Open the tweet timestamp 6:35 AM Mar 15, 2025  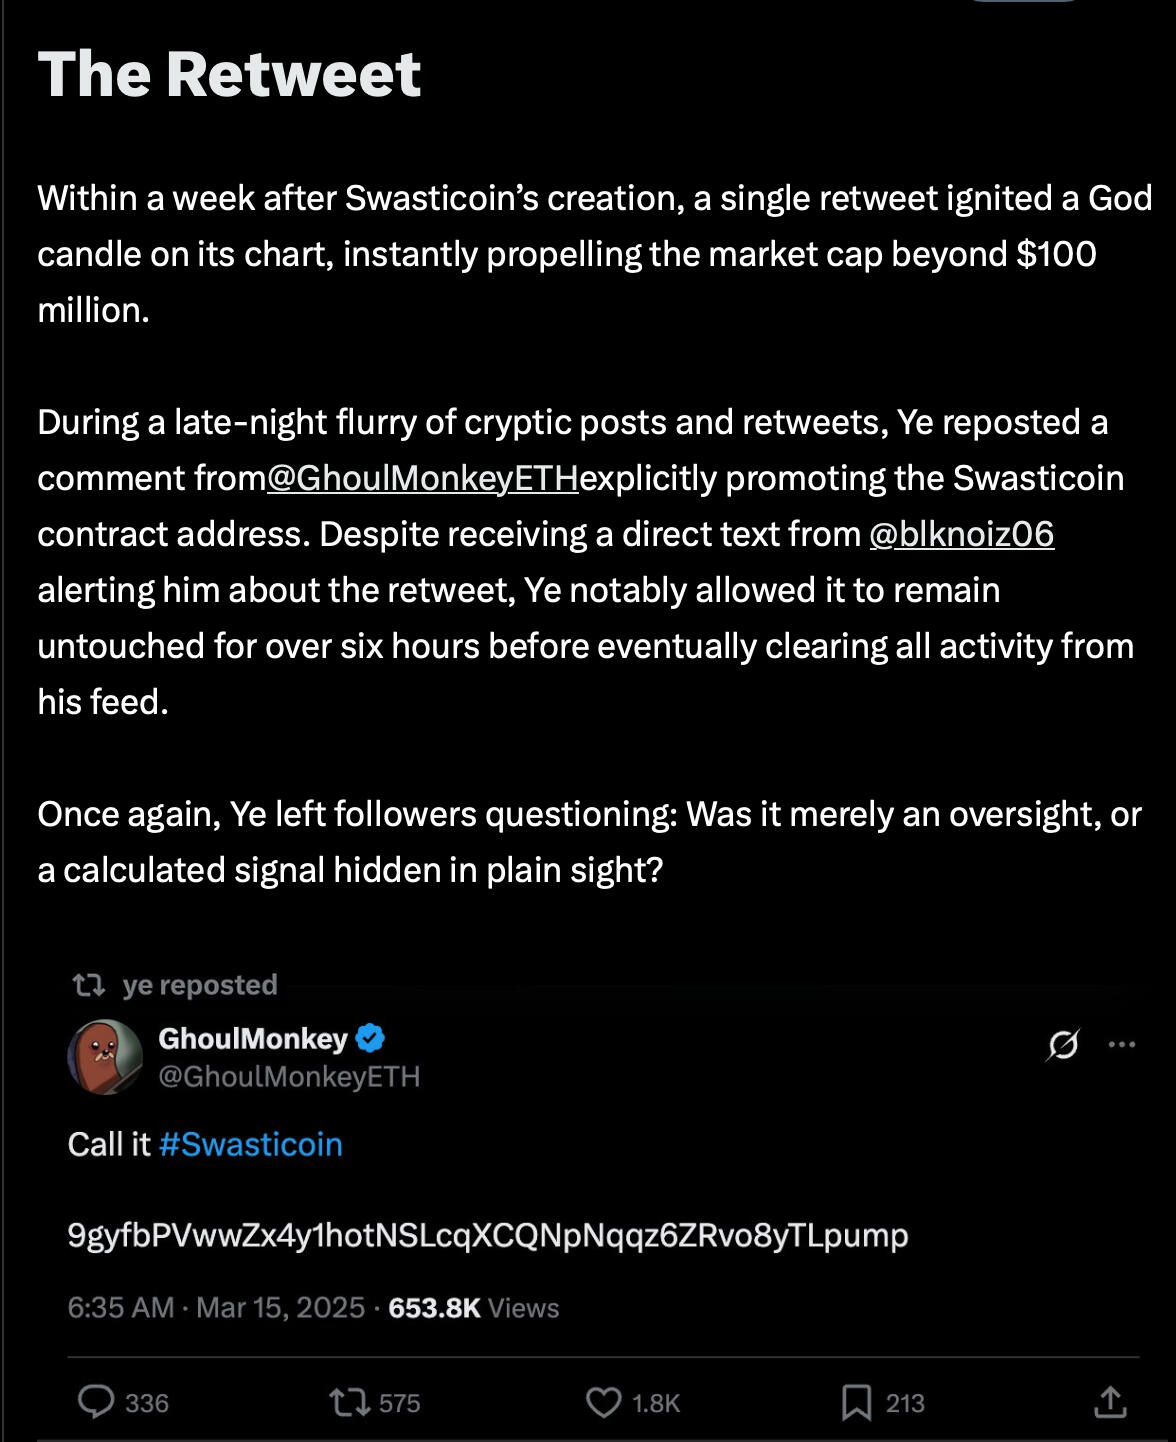(x=216, y=1308)
